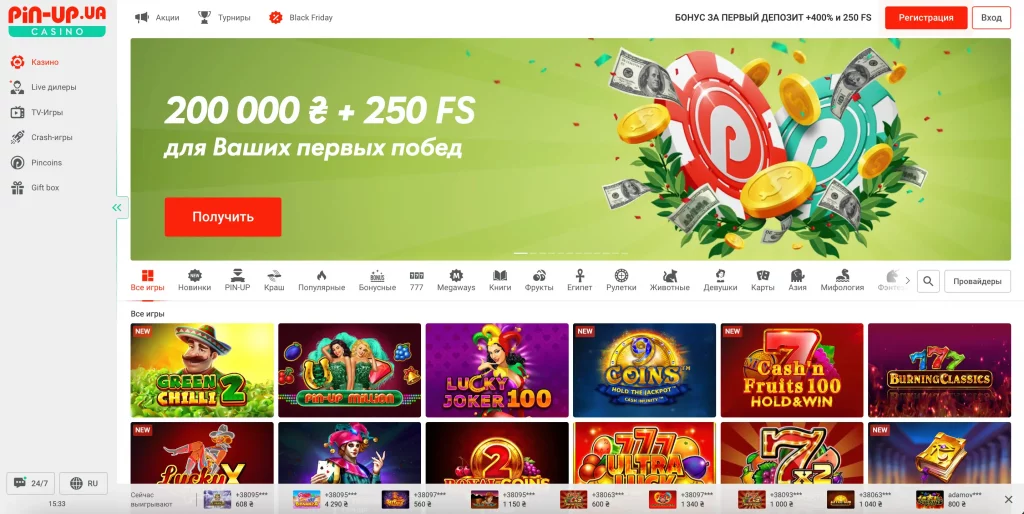Close the recent winners ticker bar
This screenshot has height=514, width=1024.
[x=1008, y=500]
